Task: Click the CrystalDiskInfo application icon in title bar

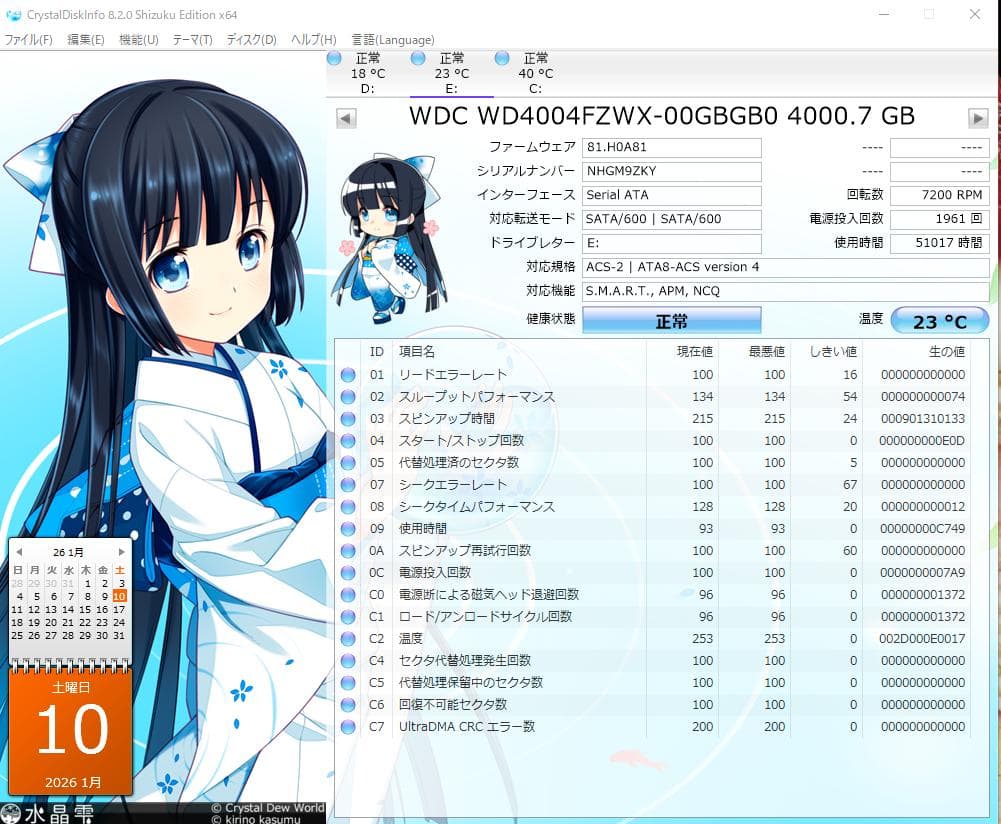Action: (x=12, y=14)
